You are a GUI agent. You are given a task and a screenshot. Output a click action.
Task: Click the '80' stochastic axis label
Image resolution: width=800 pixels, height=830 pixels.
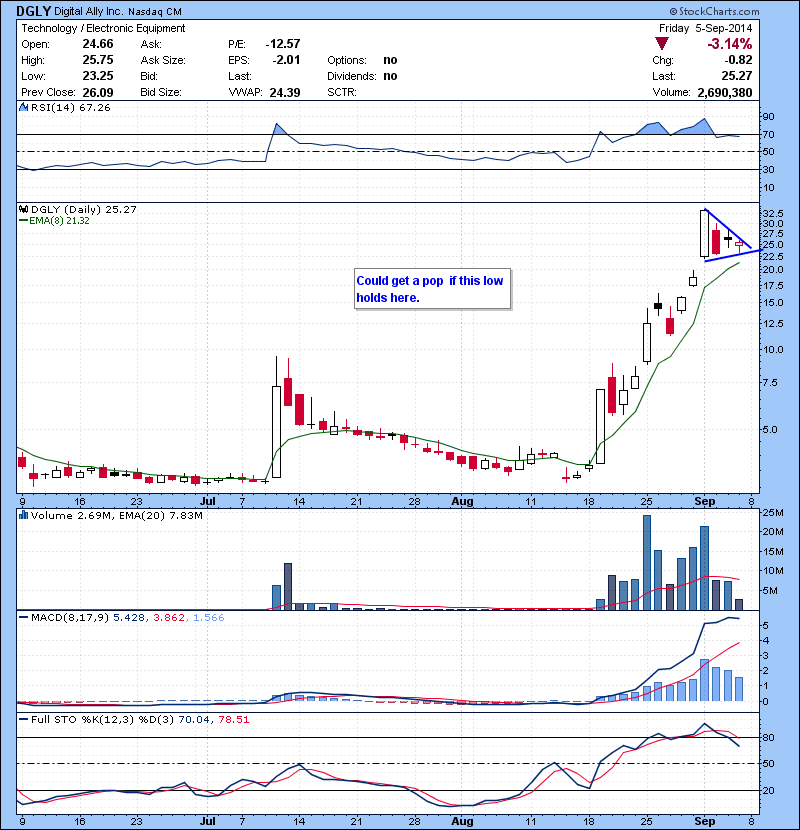tap(768, 737)
